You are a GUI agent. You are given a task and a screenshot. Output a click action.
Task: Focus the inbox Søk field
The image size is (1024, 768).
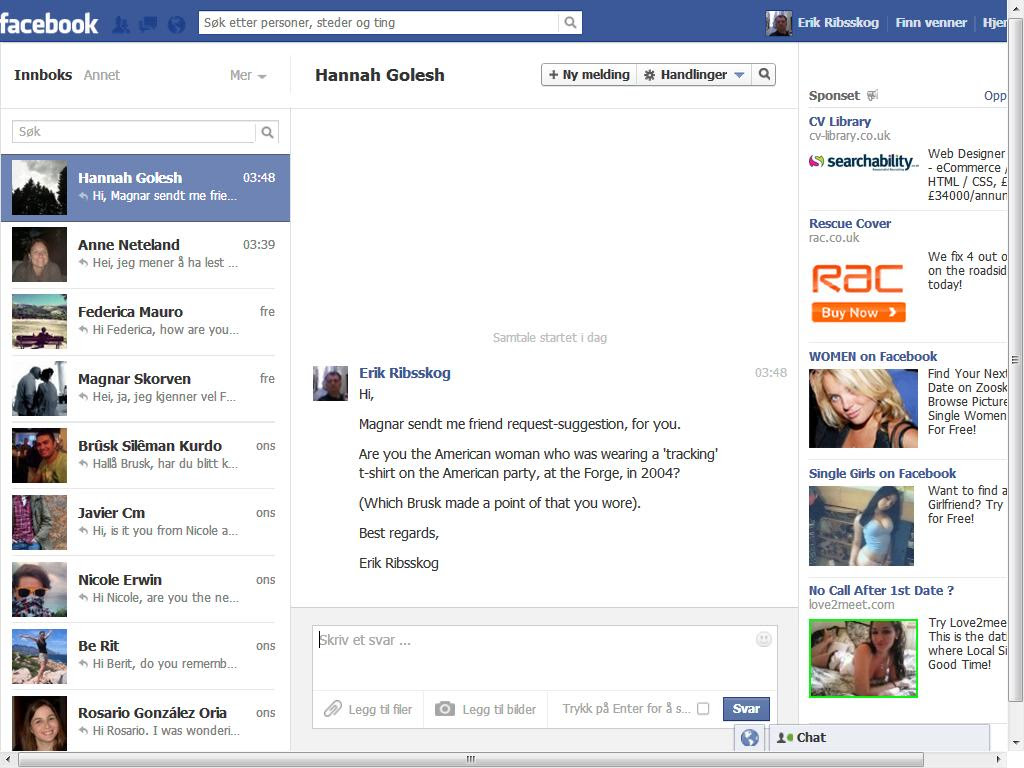[134, 132]
